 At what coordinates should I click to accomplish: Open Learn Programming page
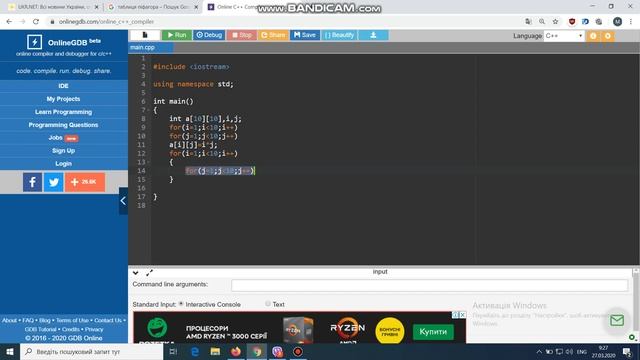[63, 112]
